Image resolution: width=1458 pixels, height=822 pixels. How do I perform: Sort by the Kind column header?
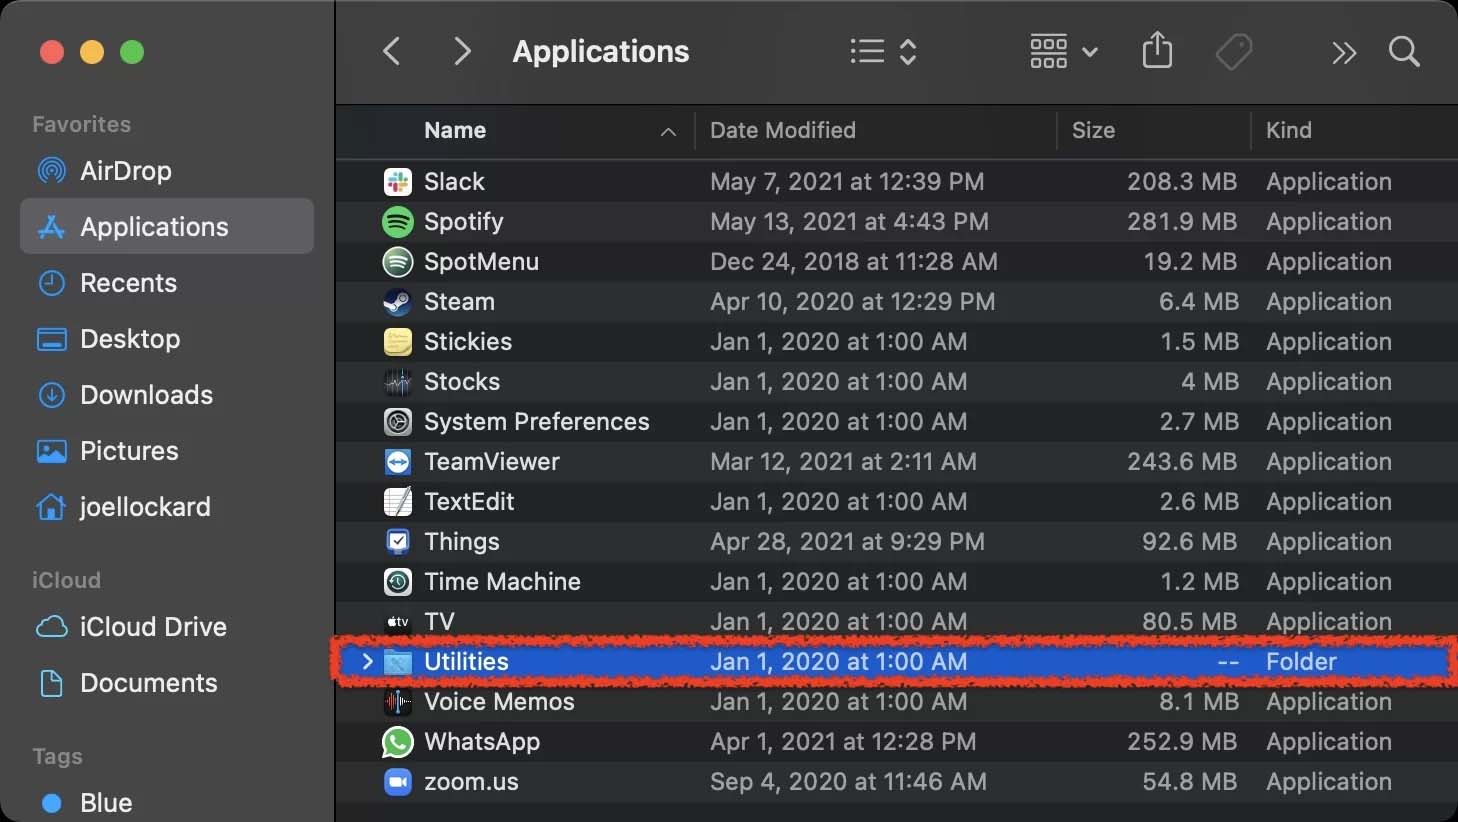[1289, 130]
